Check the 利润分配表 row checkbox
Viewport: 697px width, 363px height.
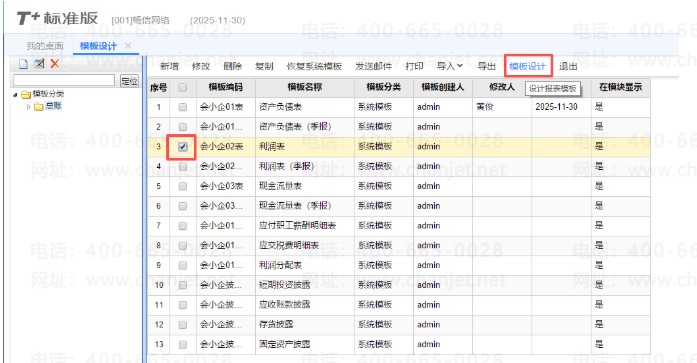pyautogui.click(x=183, y=265)
